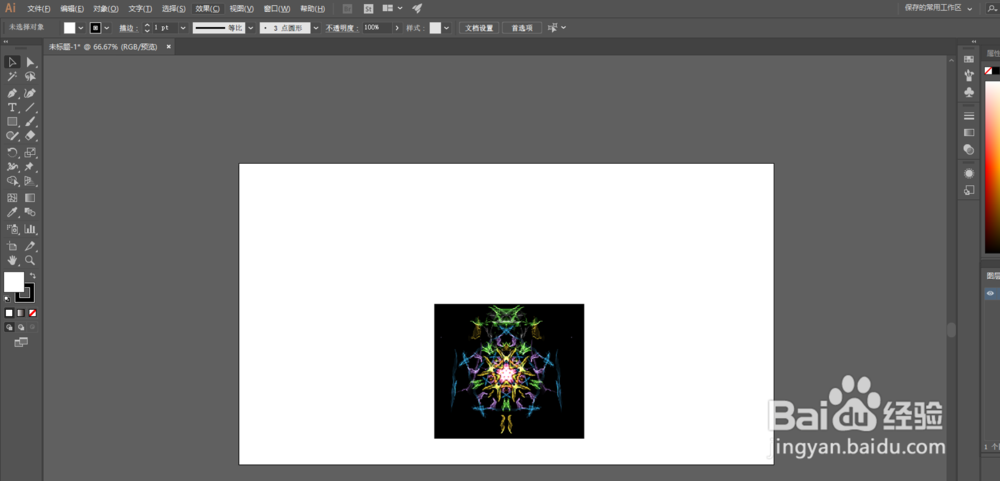Select the Curvature tool

30,93
